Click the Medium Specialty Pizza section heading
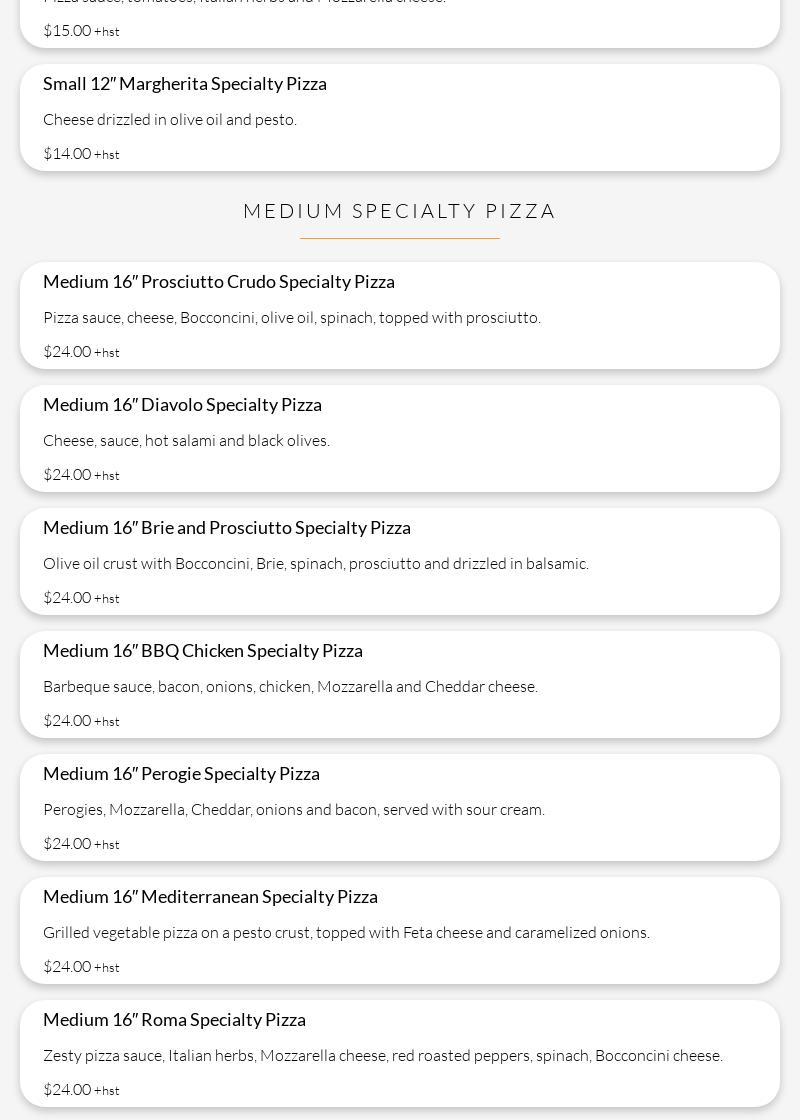Viewport: 800px width, 1120px height. point(399,211)
